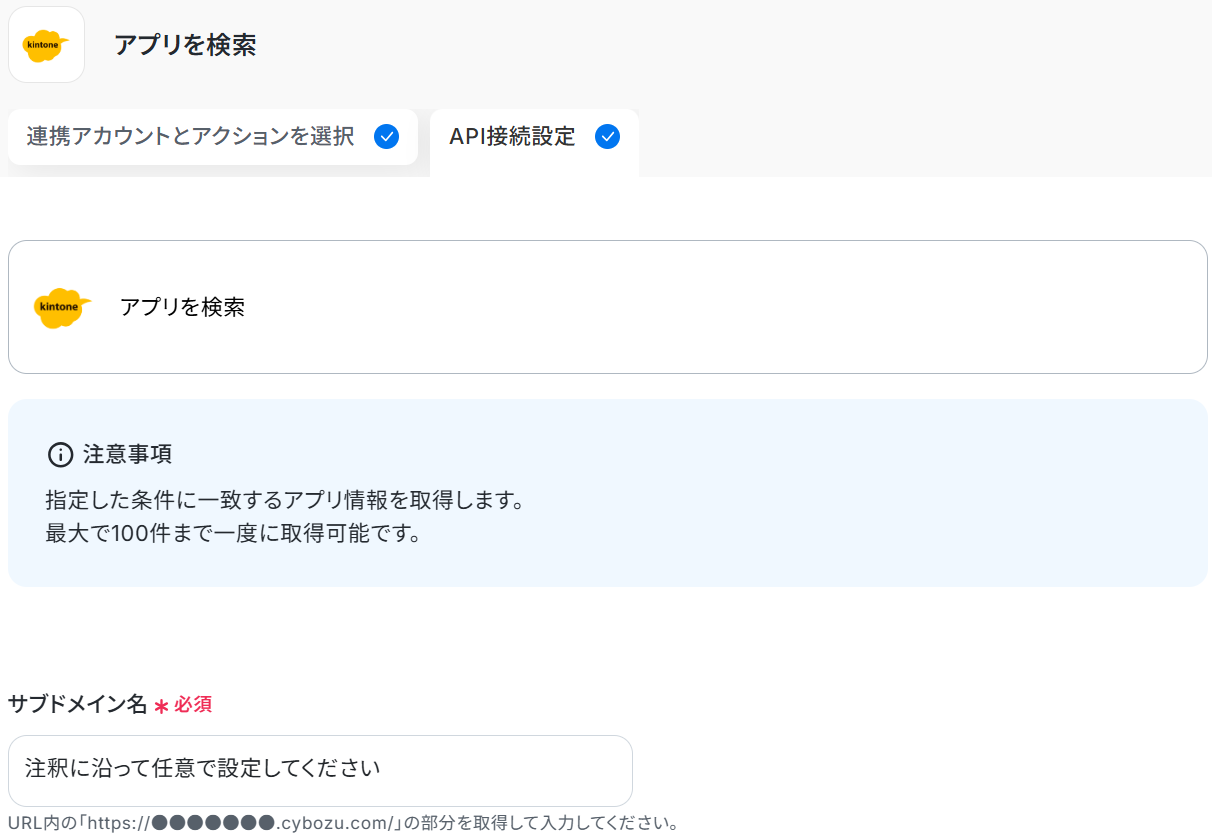
Task: Click the 注意事項 heading
Action: click(x=127, y=455)
